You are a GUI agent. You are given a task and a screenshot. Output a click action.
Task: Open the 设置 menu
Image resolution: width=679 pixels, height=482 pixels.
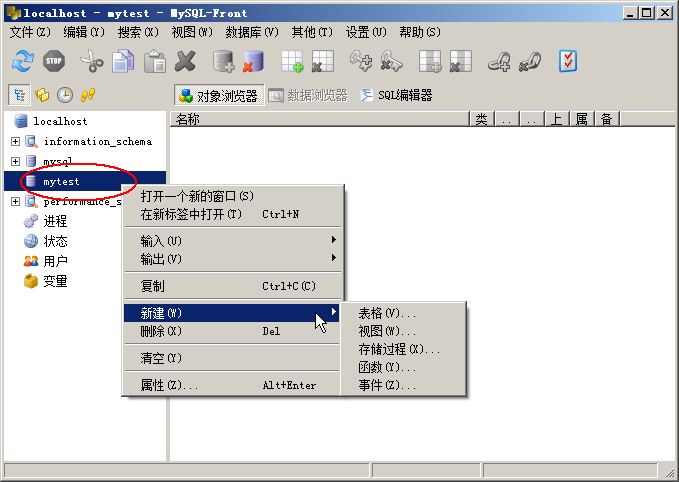(x=366, y=32)
